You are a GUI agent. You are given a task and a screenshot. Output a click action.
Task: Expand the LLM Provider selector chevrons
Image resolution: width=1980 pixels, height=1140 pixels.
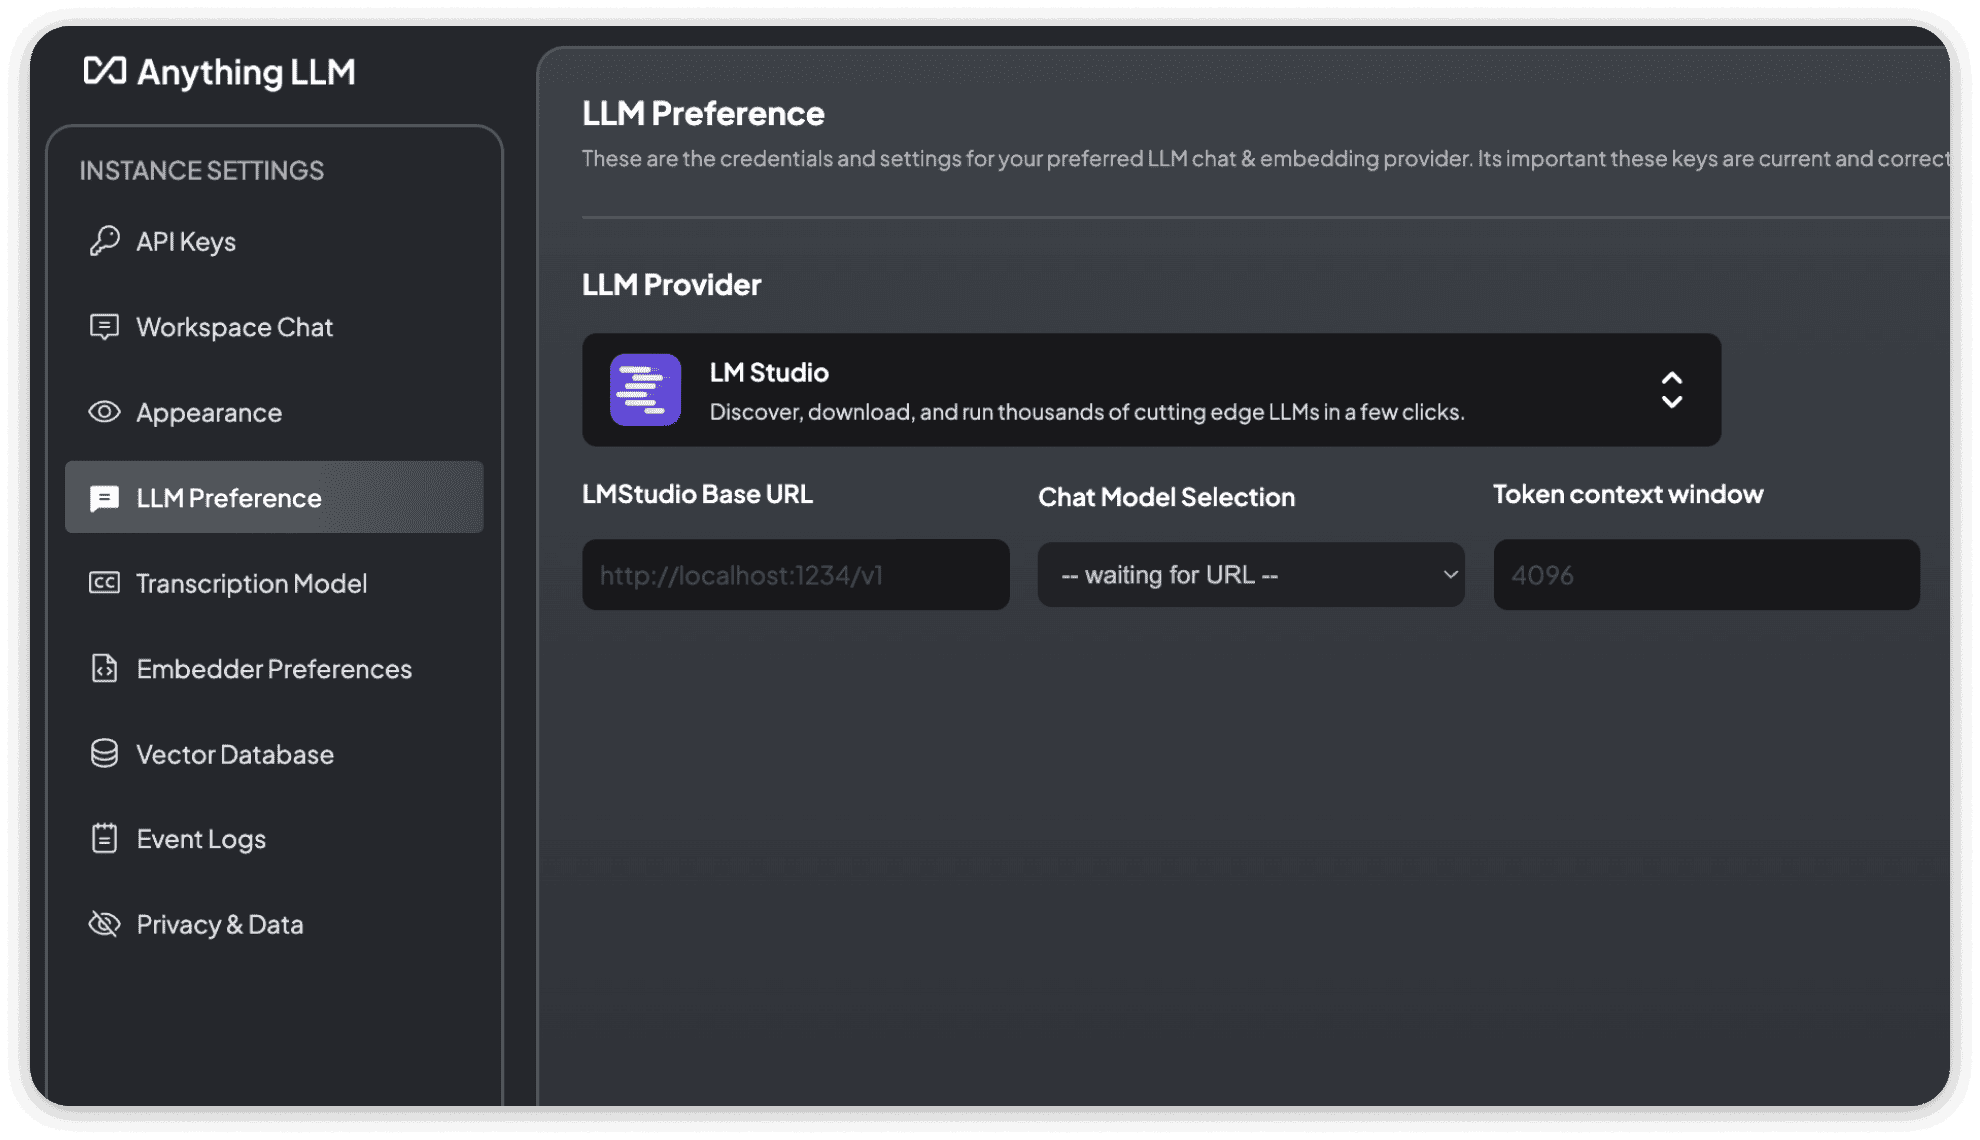pyautogui.click(x=1671, y=390)
